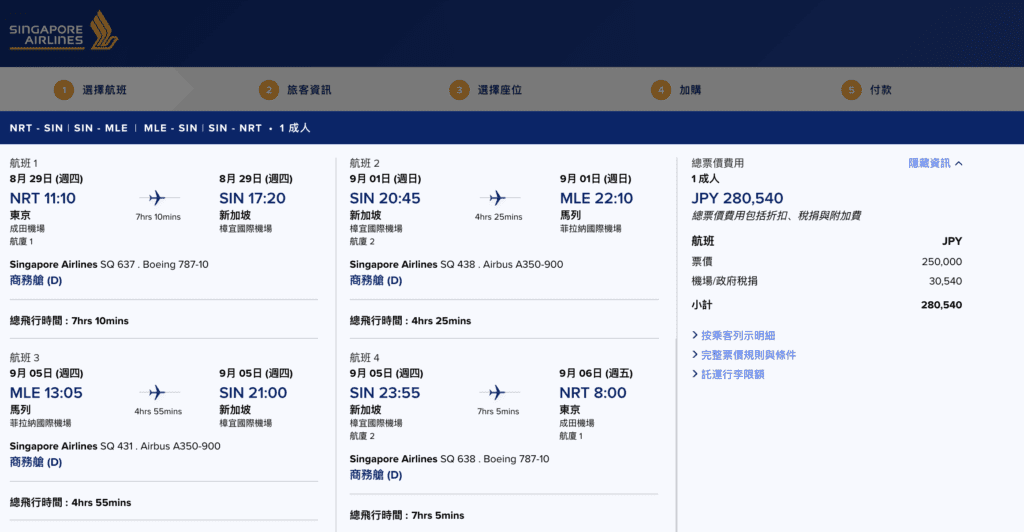Screen dimensions: 1024x532
Task: Click step 4 circle for 加購
Action: [661, 90]
